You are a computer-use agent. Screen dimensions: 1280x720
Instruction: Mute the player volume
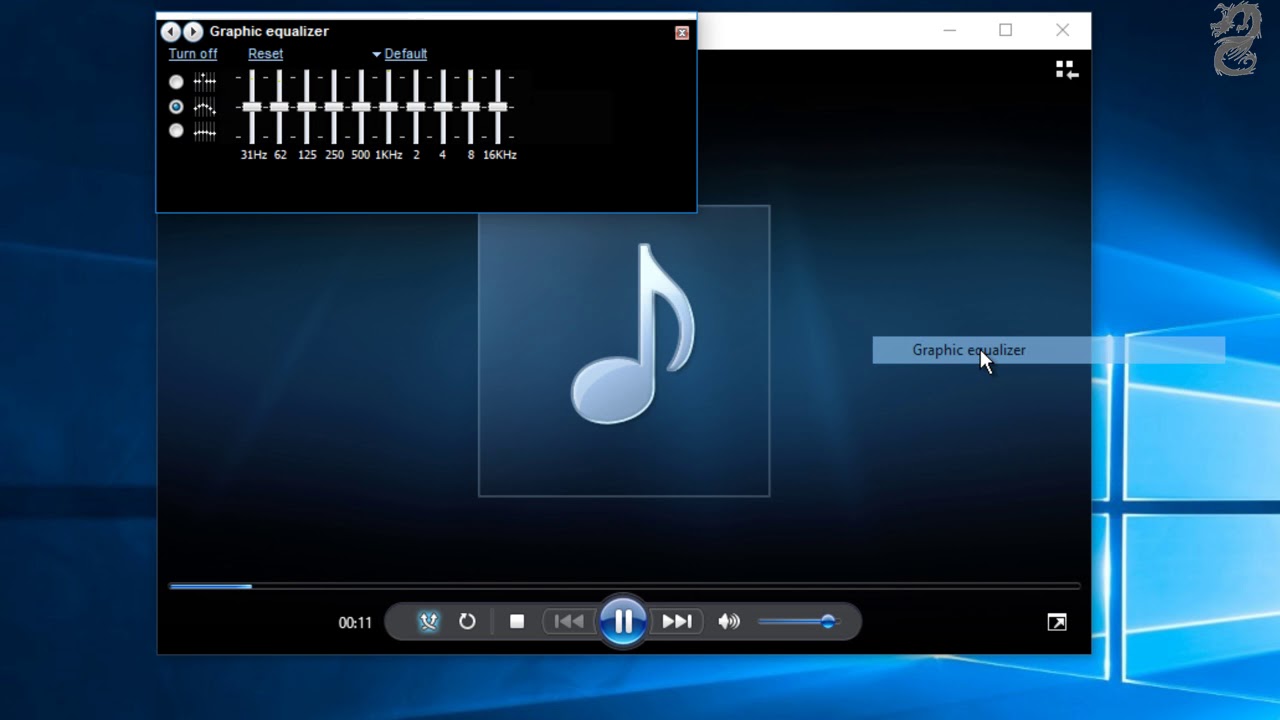[x=729, y=622]
